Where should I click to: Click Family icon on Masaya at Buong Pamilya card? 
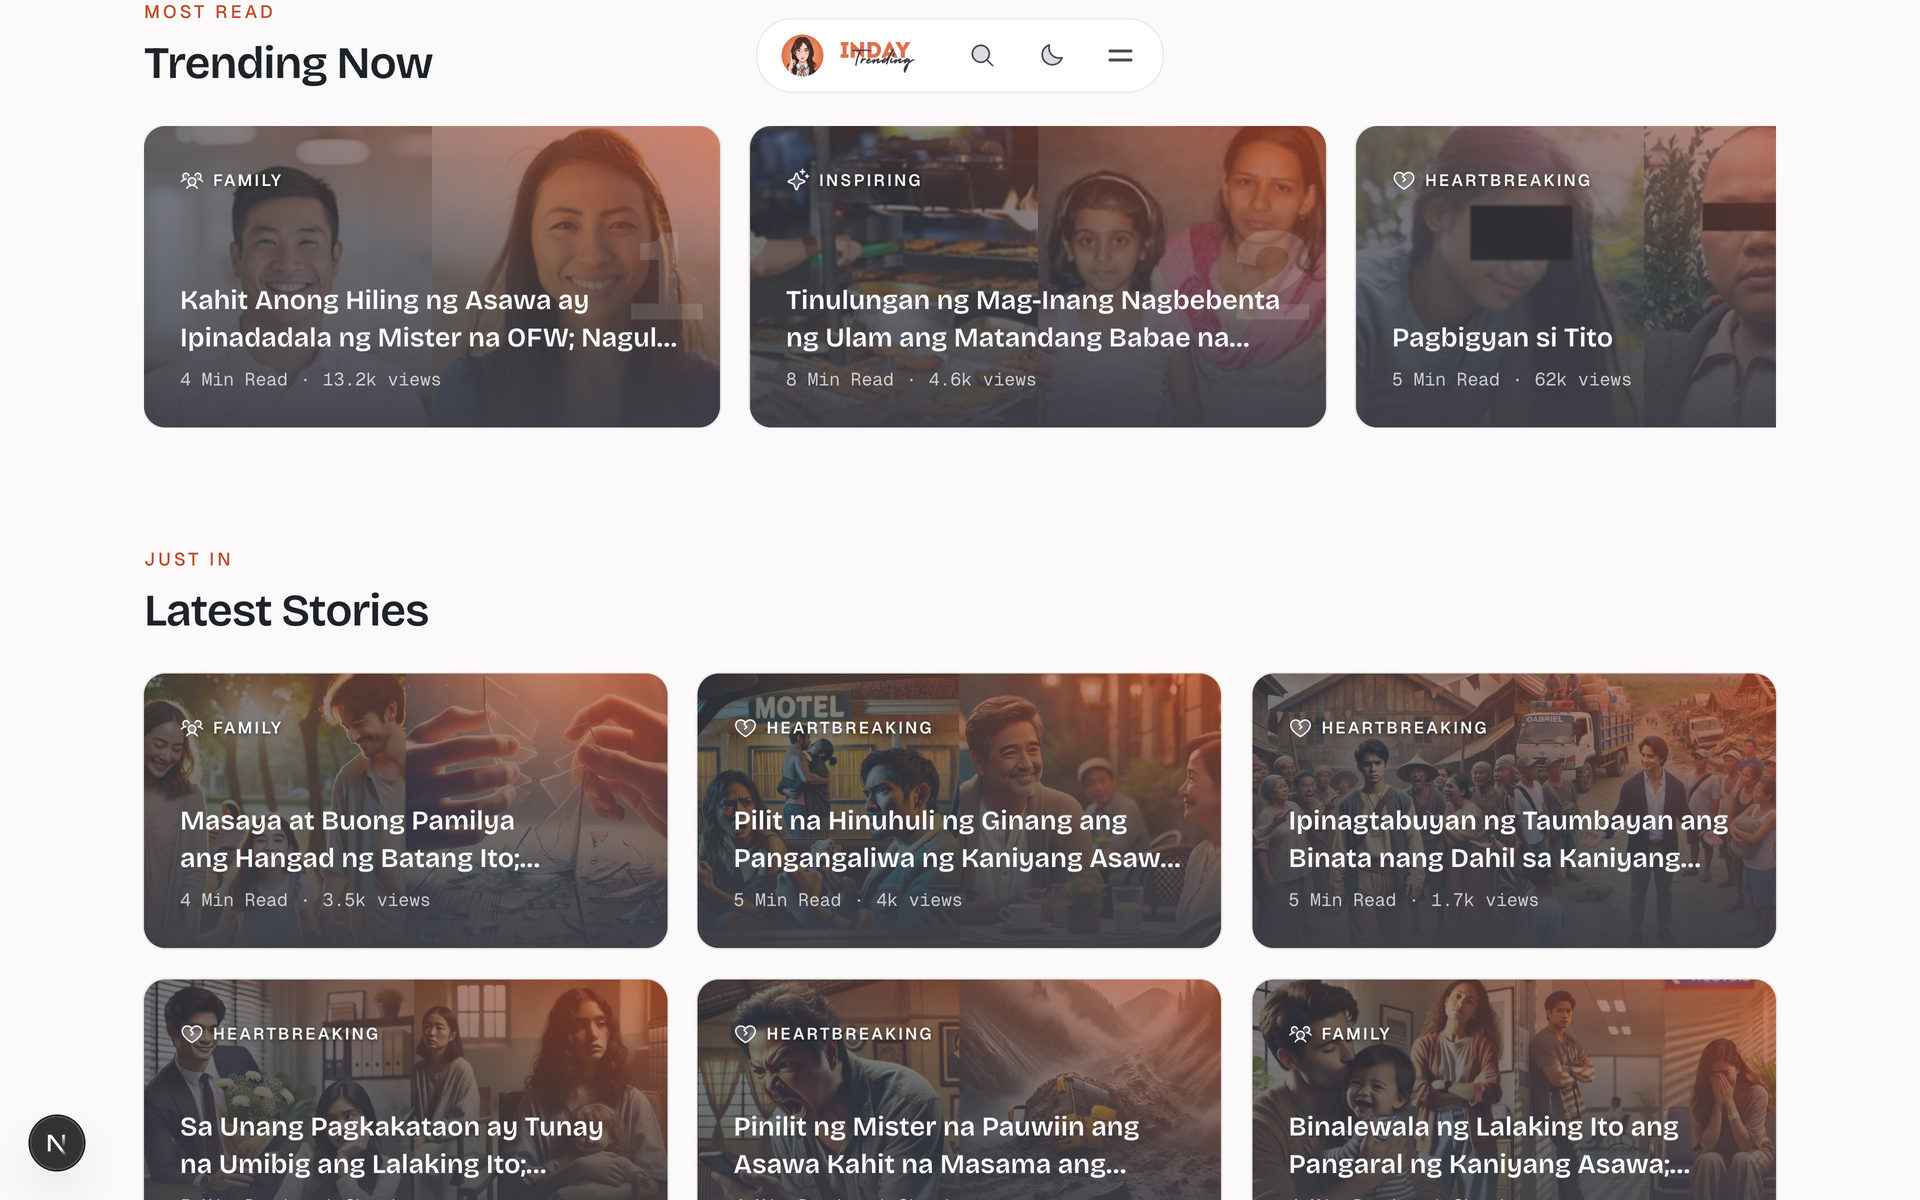pyautogui.click(x=191, y=728)
